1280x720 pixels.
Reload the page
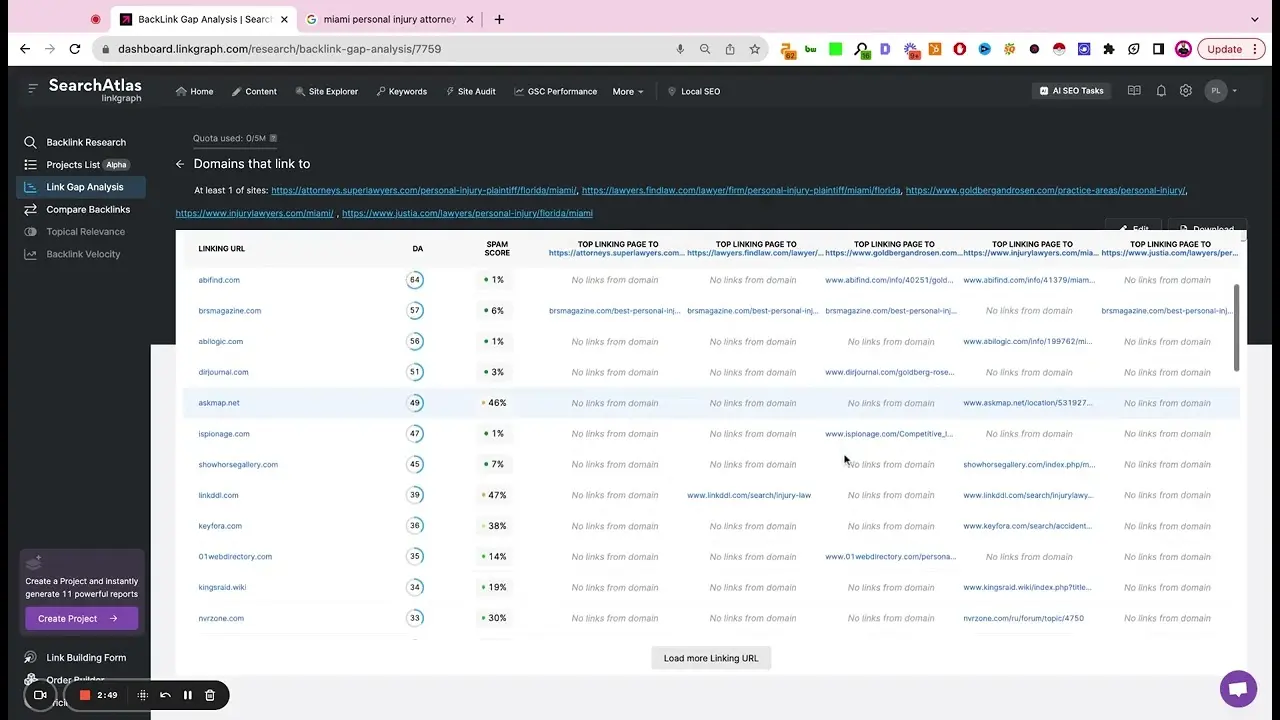click(x=75, y=49)
